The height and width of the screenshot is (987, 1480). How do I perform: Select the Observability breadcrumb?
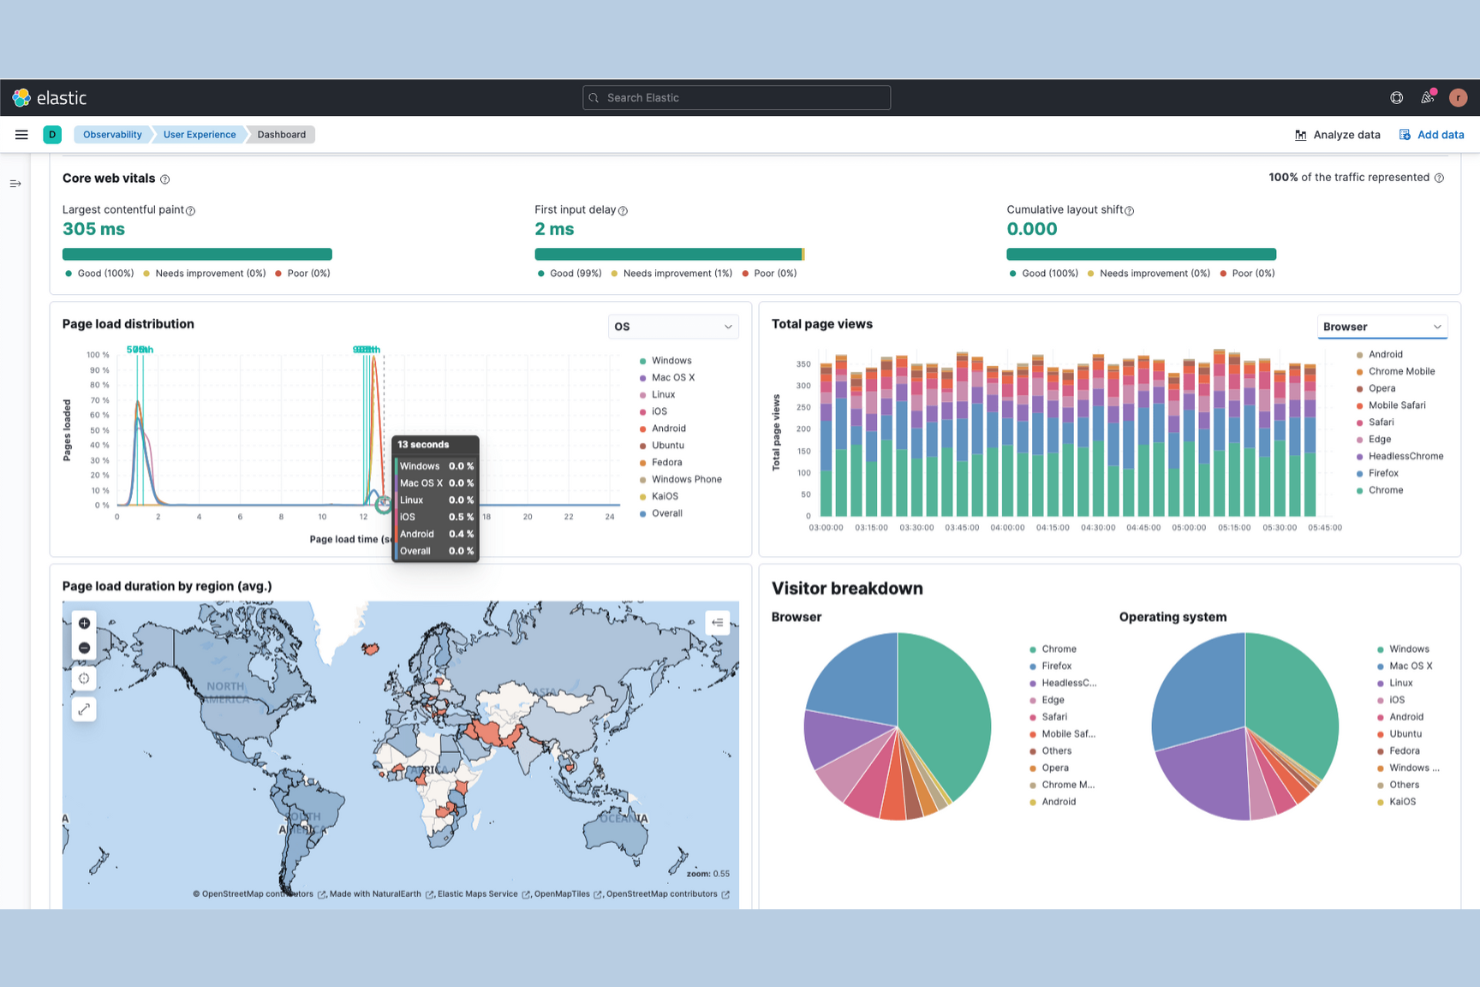tap(111, 134)
